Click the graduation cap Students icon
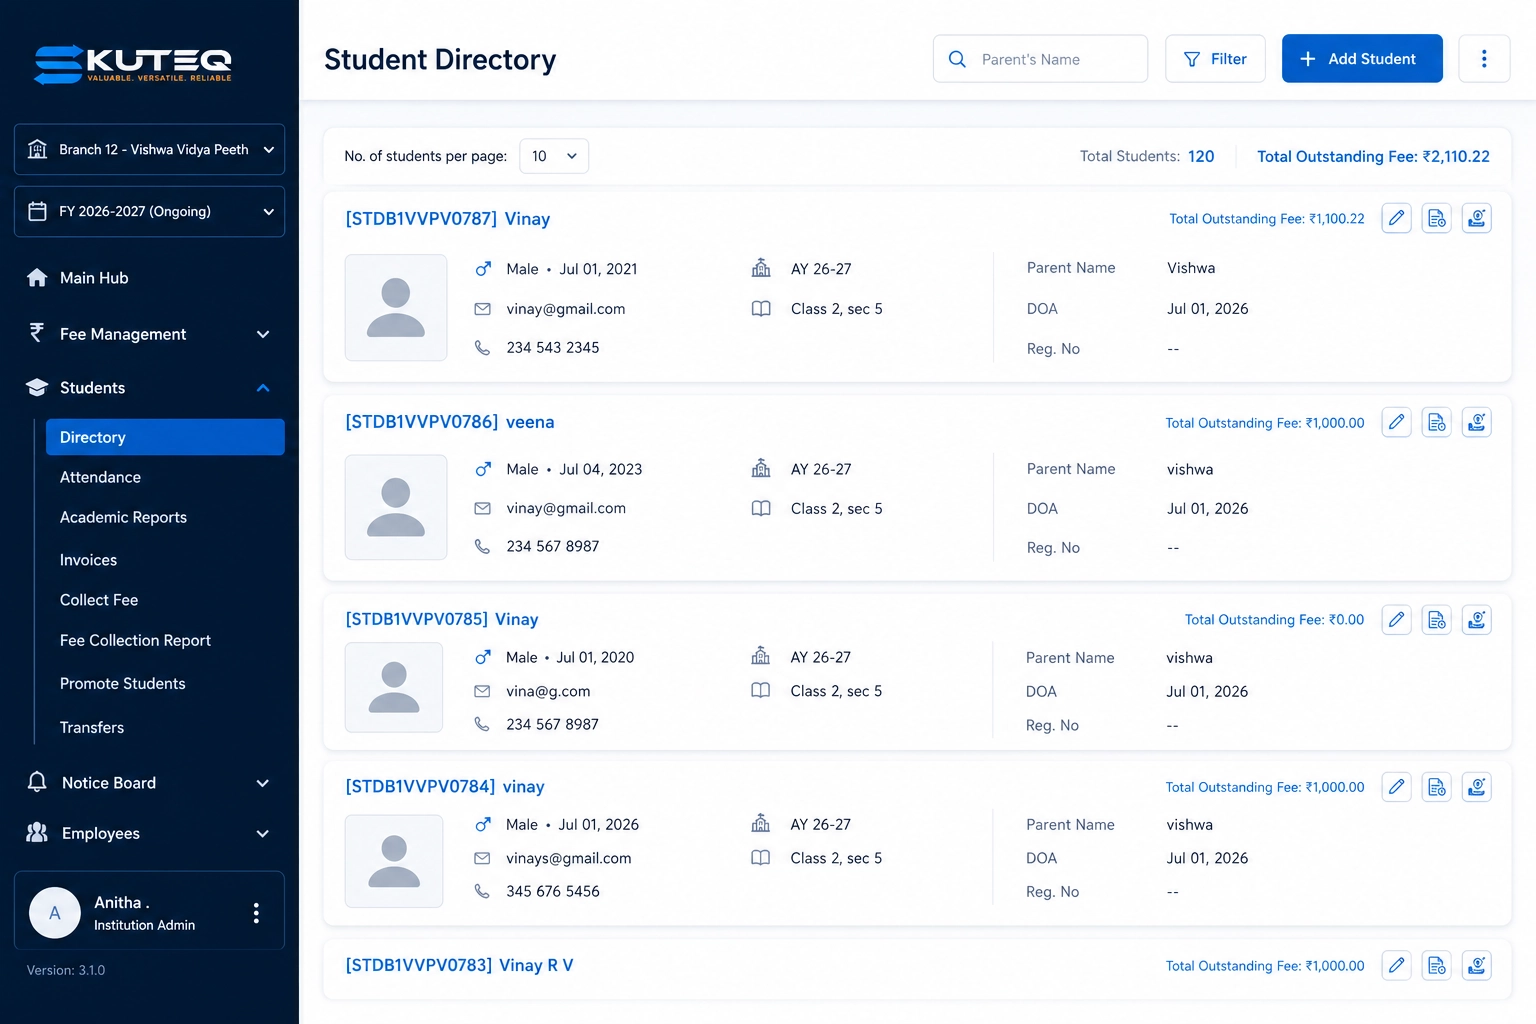 (37, 388)
